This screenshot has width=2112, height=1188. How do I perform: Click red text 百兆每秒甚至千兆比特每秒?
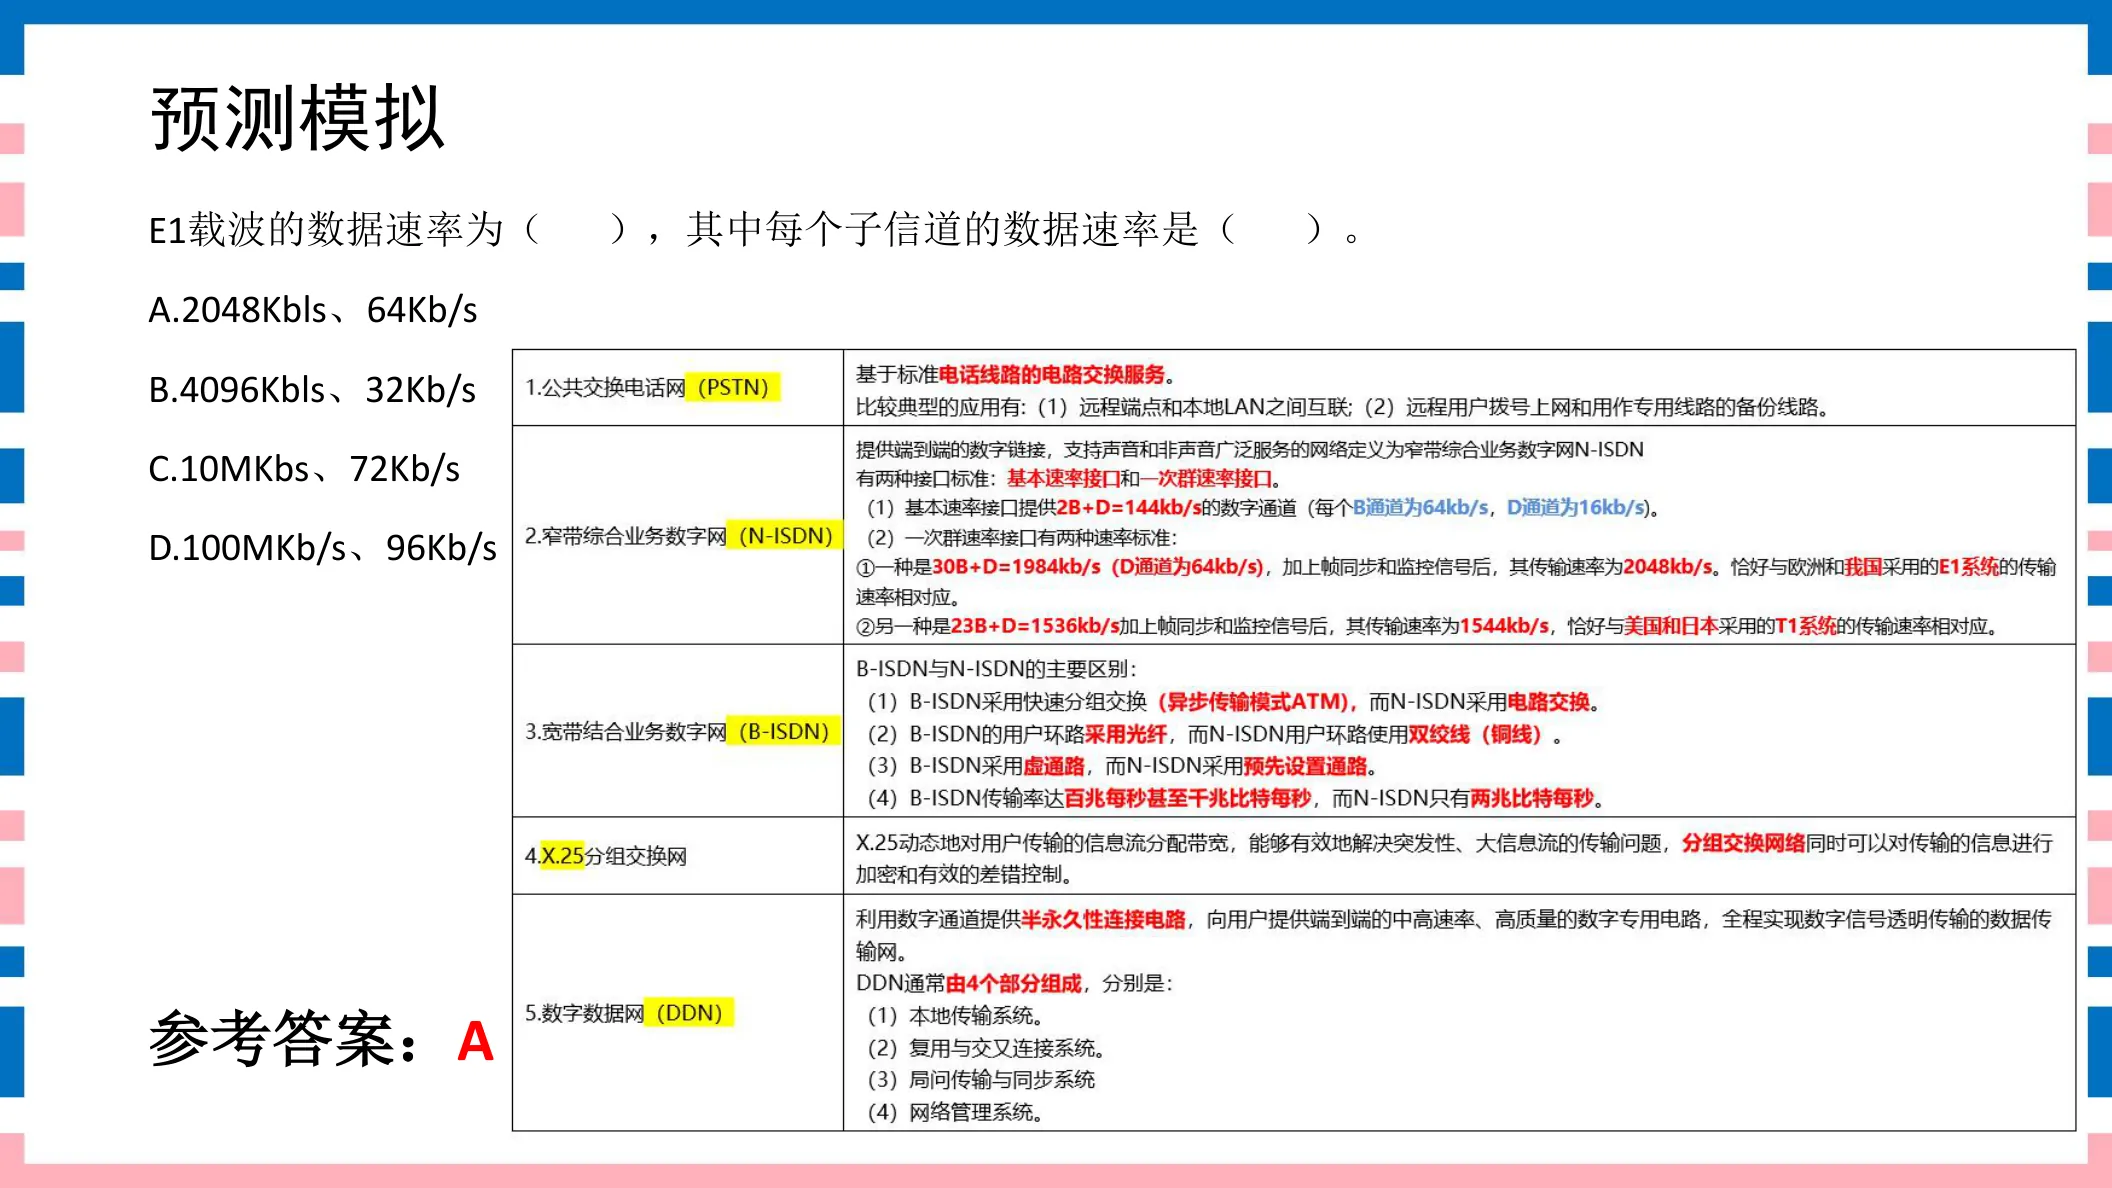(x=1187, y=798)
